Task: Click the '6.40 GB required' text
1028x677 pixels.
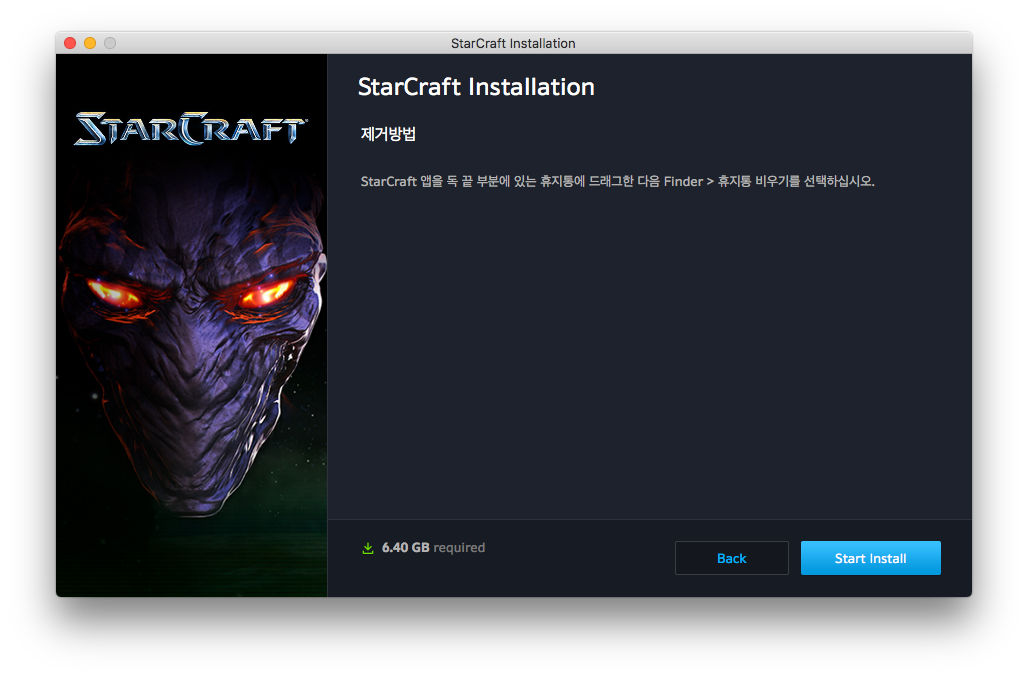Action: pos(433,547)
